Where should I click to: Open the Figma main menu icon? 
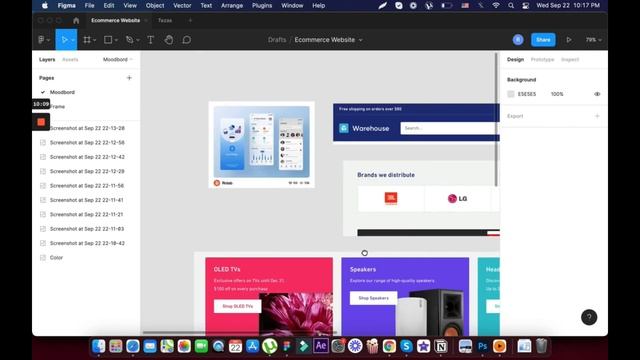tap(42, 40)
